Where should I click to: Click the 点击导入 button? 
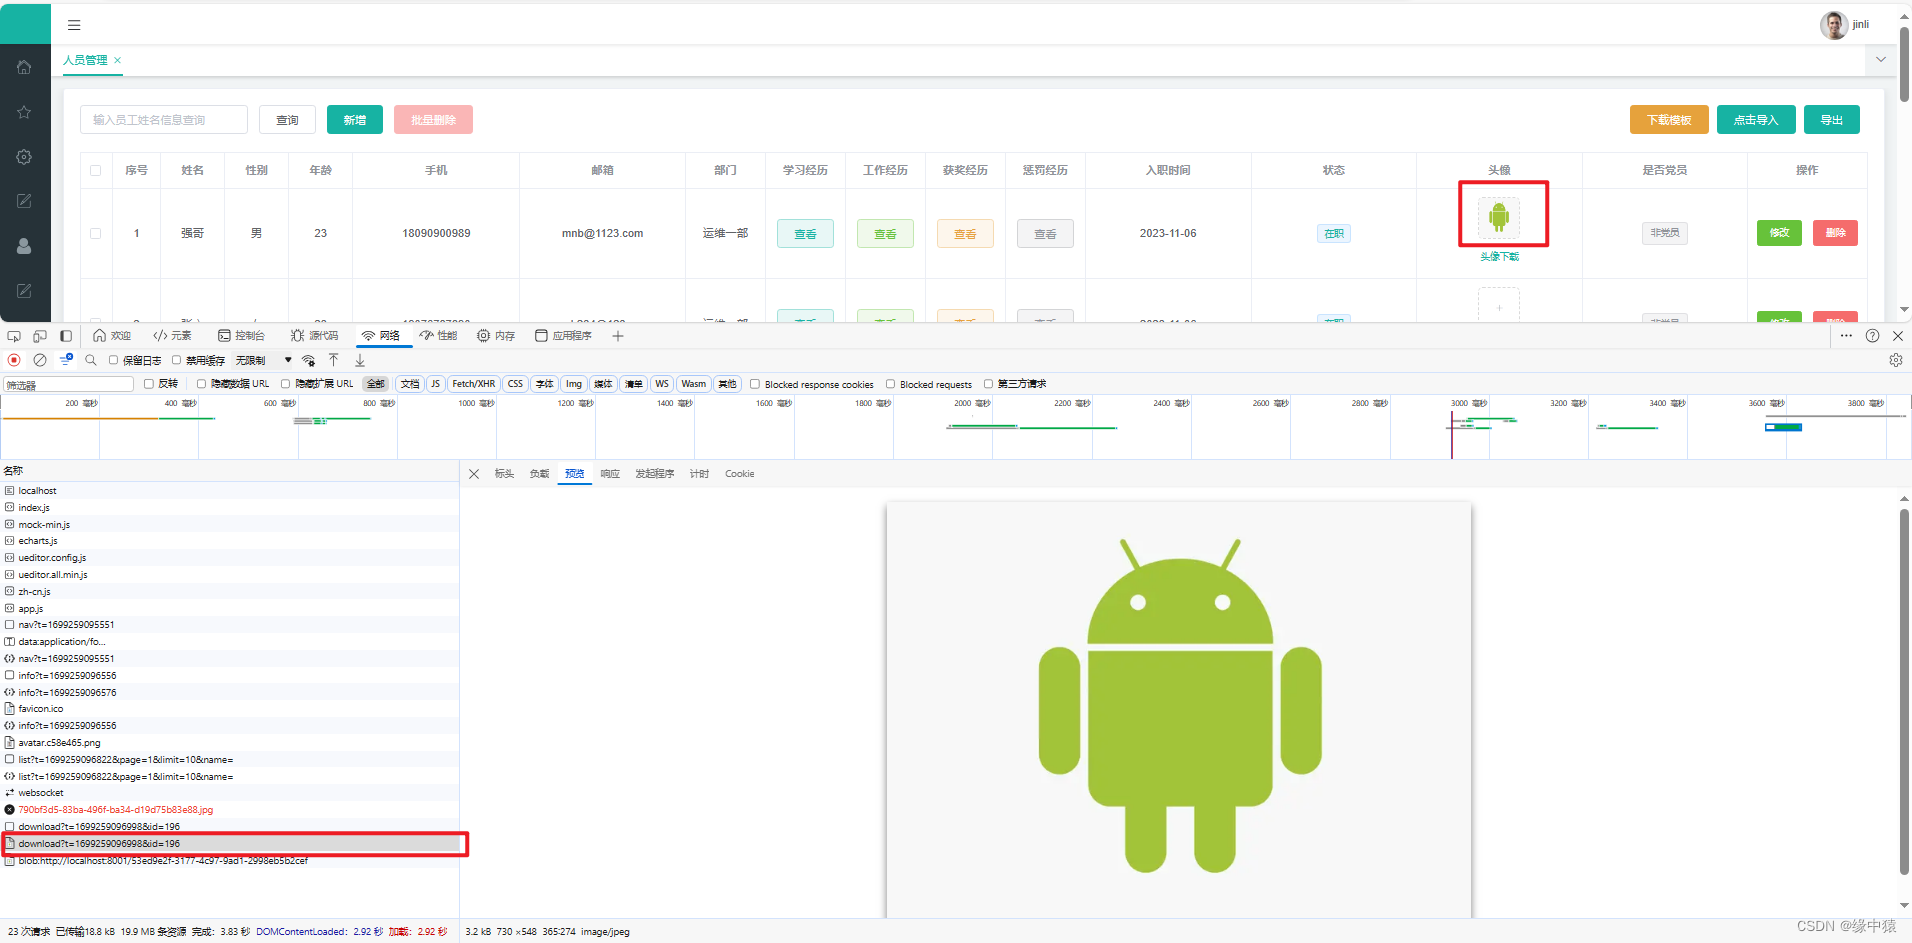1756,120
